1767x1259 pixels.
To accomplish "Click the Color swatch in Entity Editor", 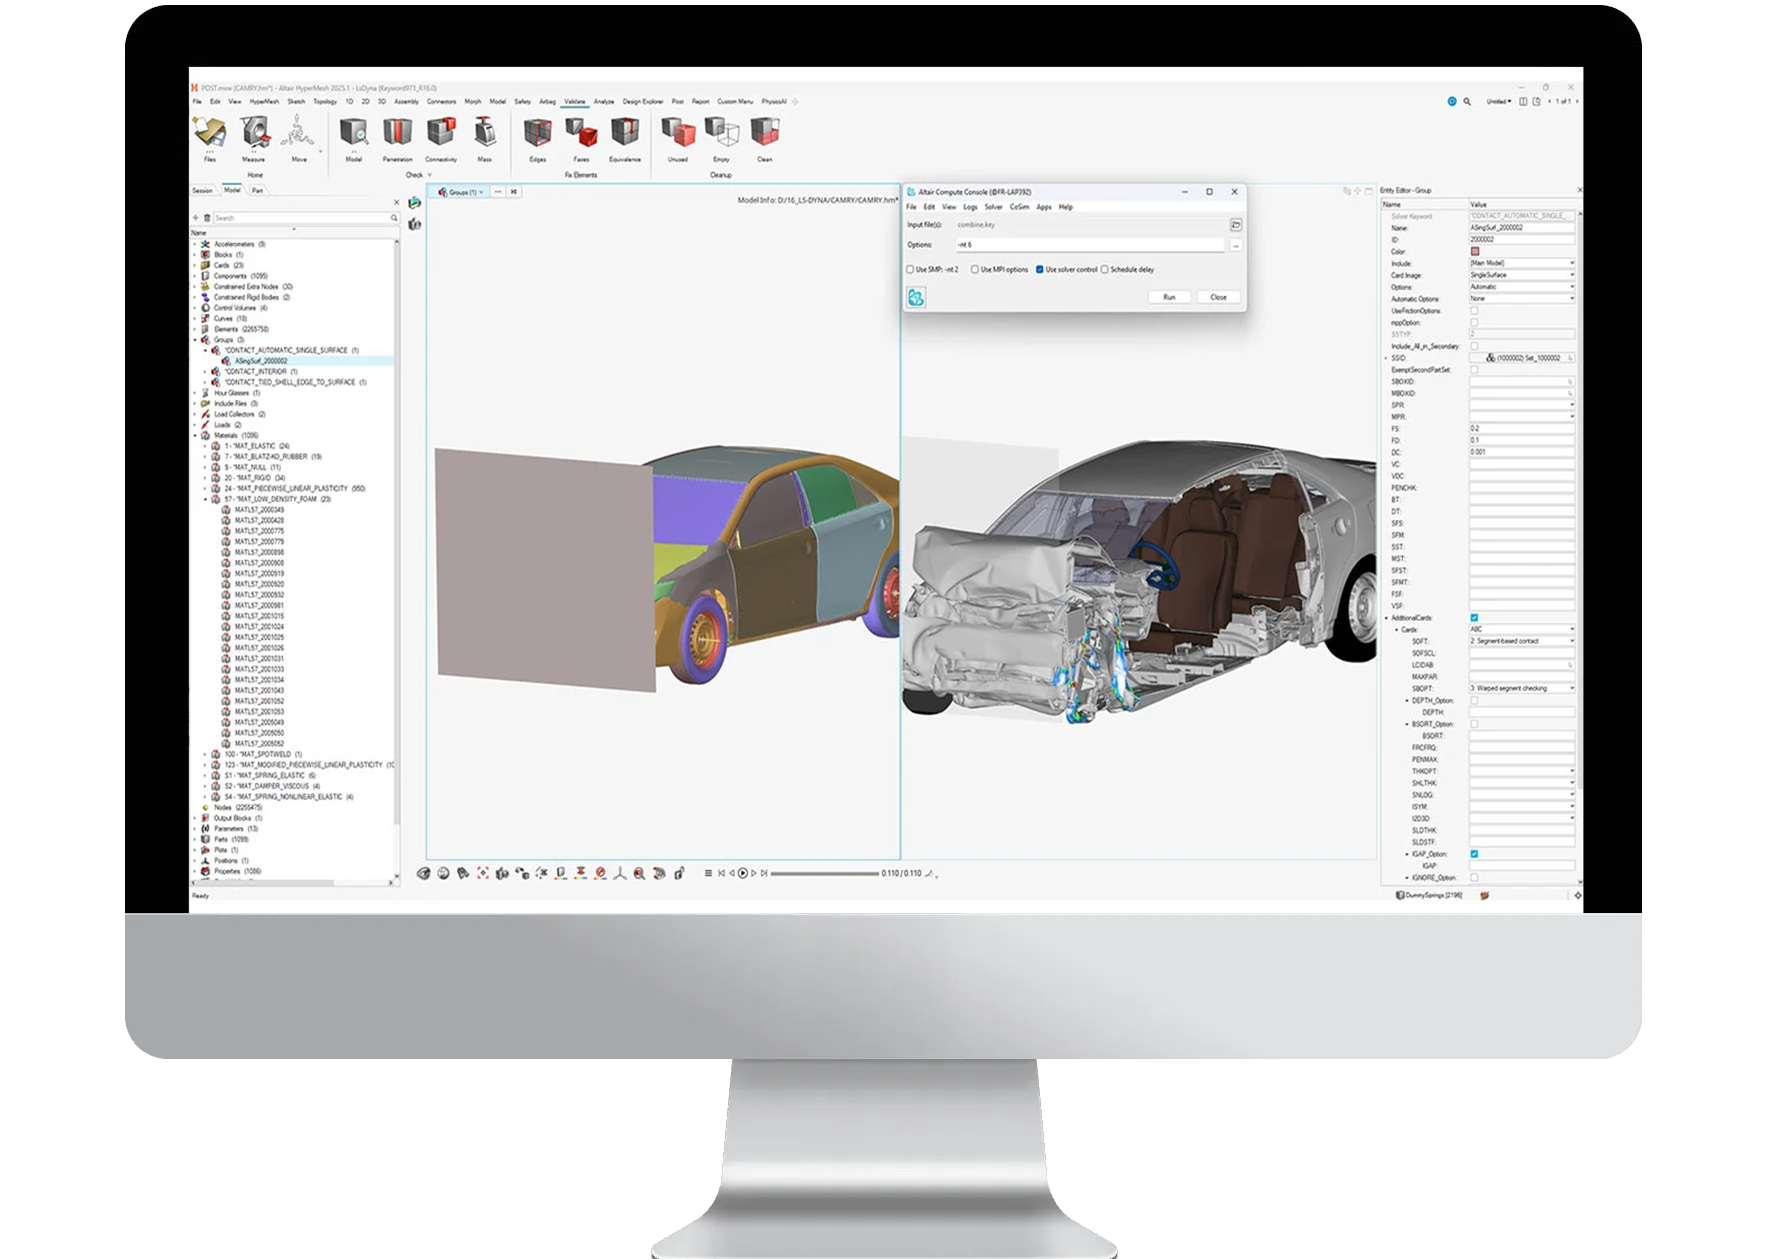I will [x=1475, y=252].
